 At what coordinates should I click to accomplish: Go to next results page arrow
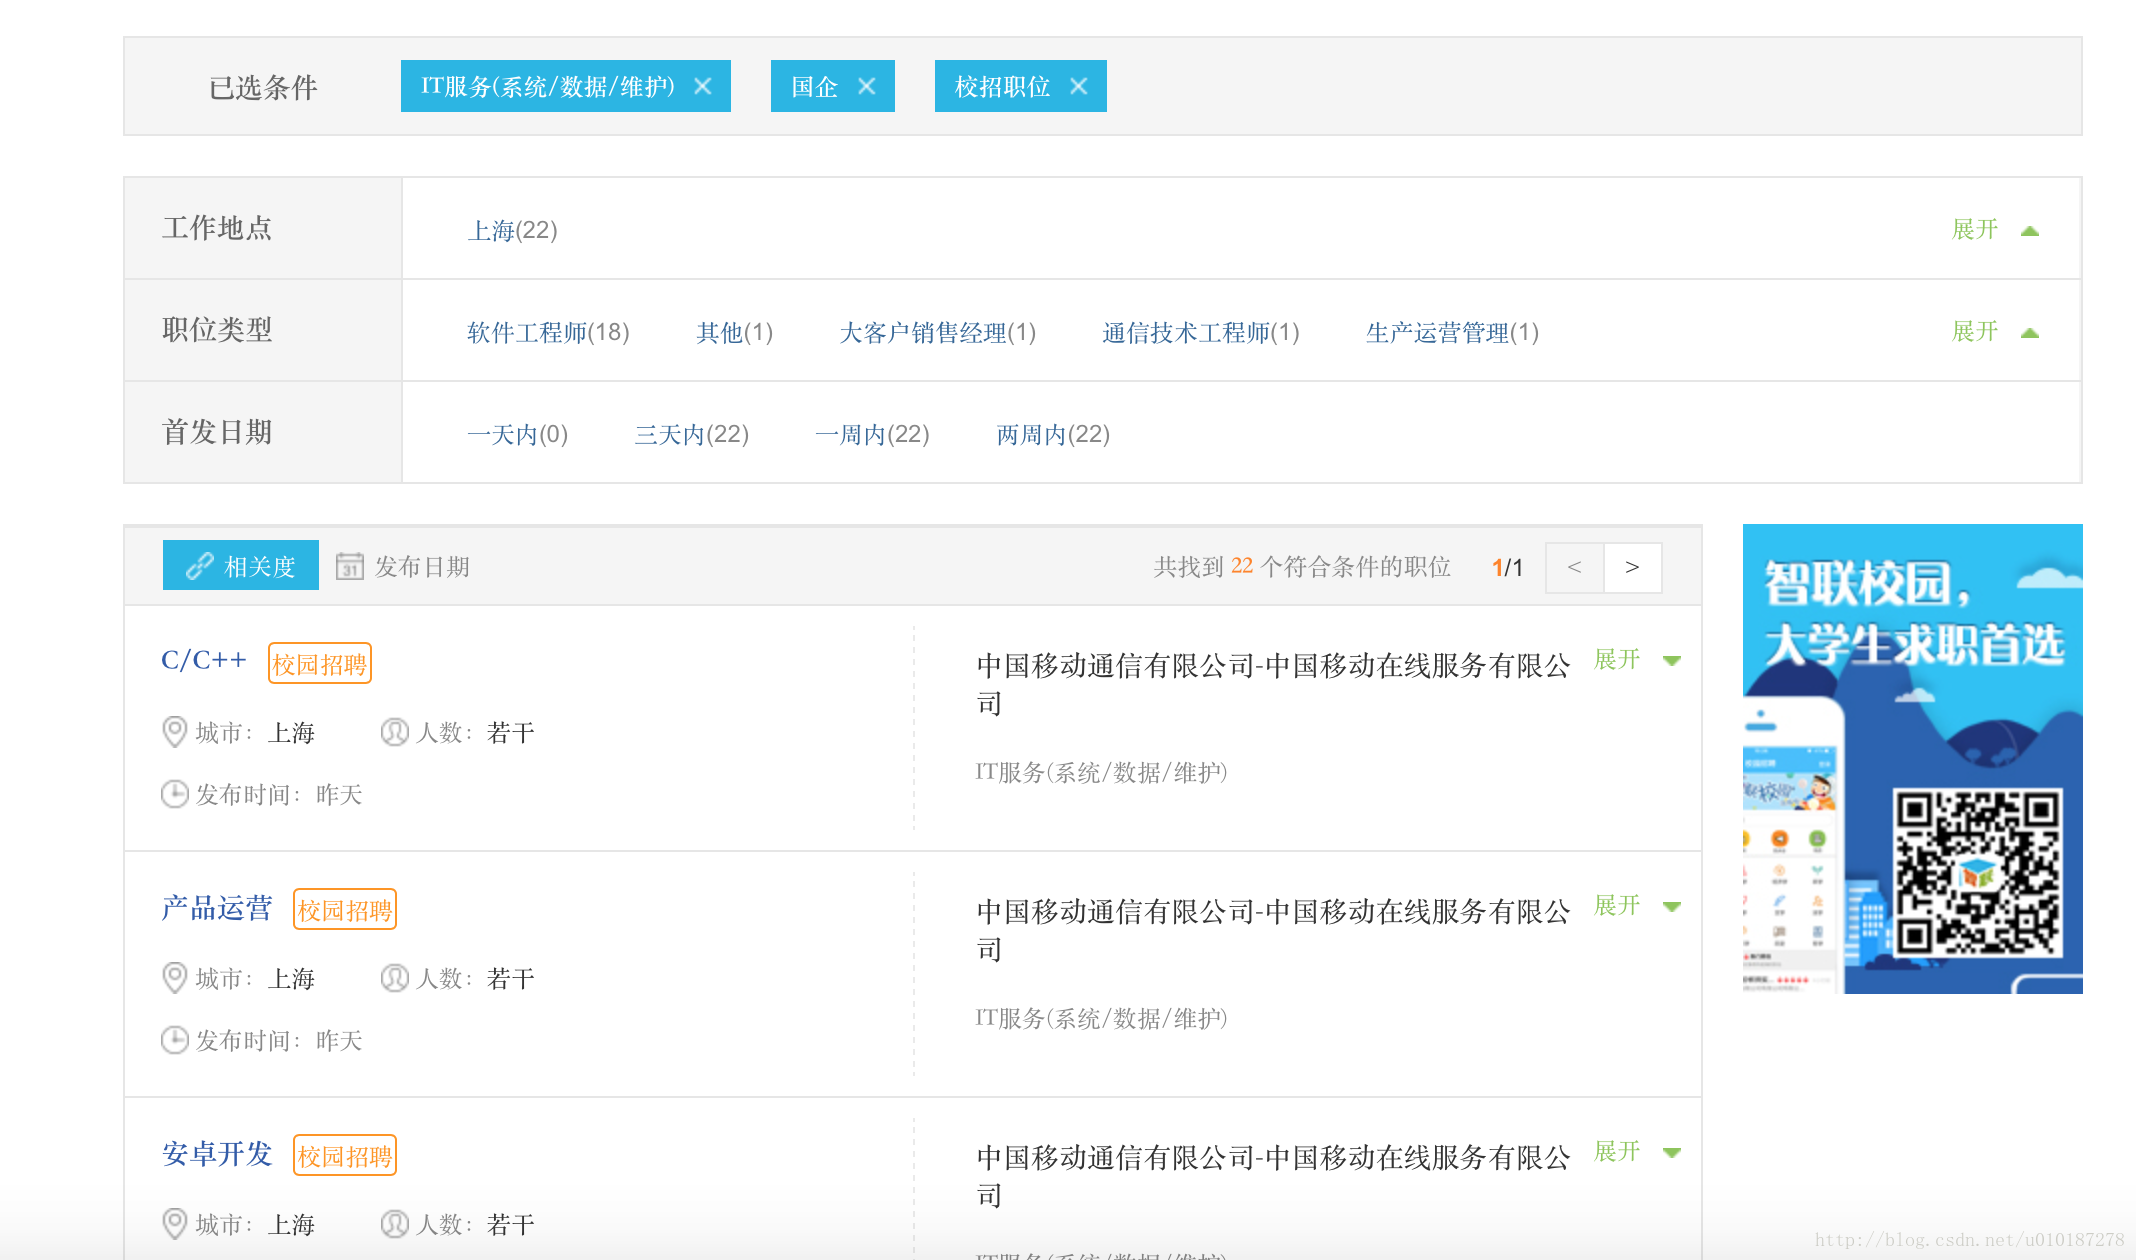[x=1633, y=567]
